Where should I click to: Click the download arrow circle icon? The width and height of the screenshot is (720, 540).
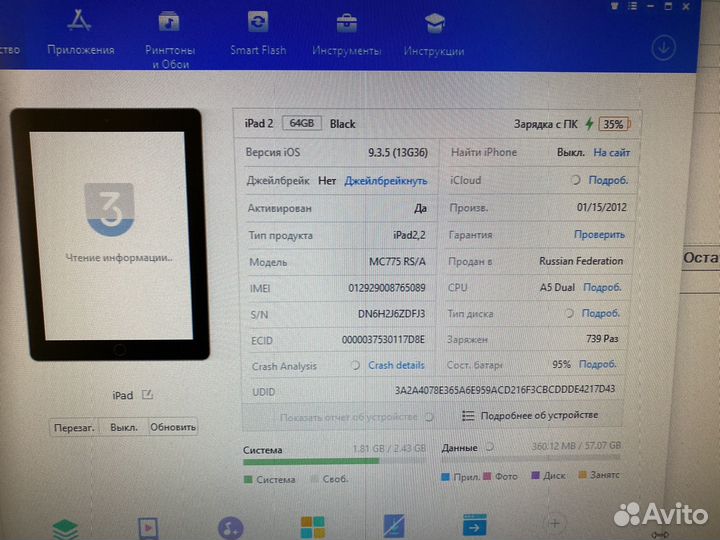(x=663, y=47)
